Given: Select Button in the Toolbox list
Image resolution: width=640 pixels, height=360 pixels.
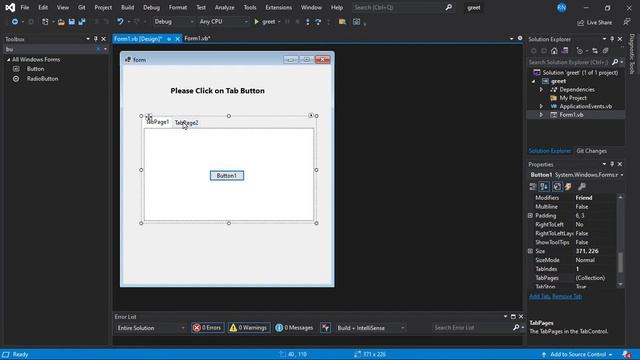Looking at the screenshot, I should [36, 69].
